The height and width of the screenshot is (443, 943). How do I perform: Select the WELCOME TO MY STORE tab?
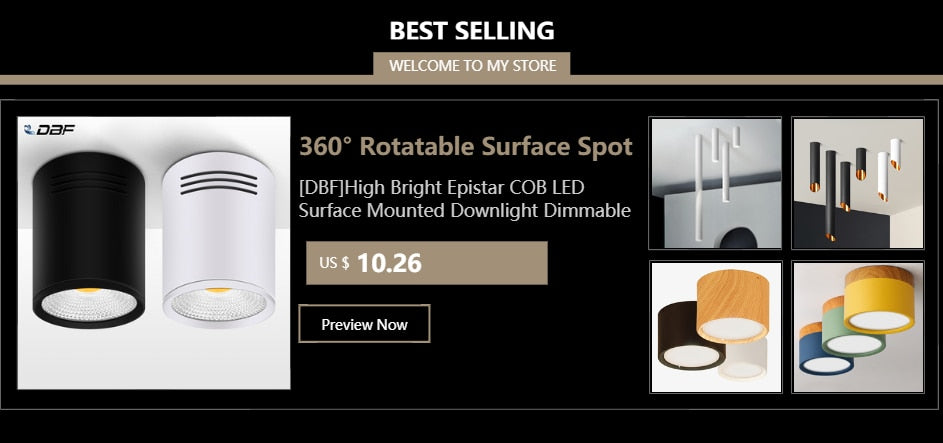click(x=471, y=66)
